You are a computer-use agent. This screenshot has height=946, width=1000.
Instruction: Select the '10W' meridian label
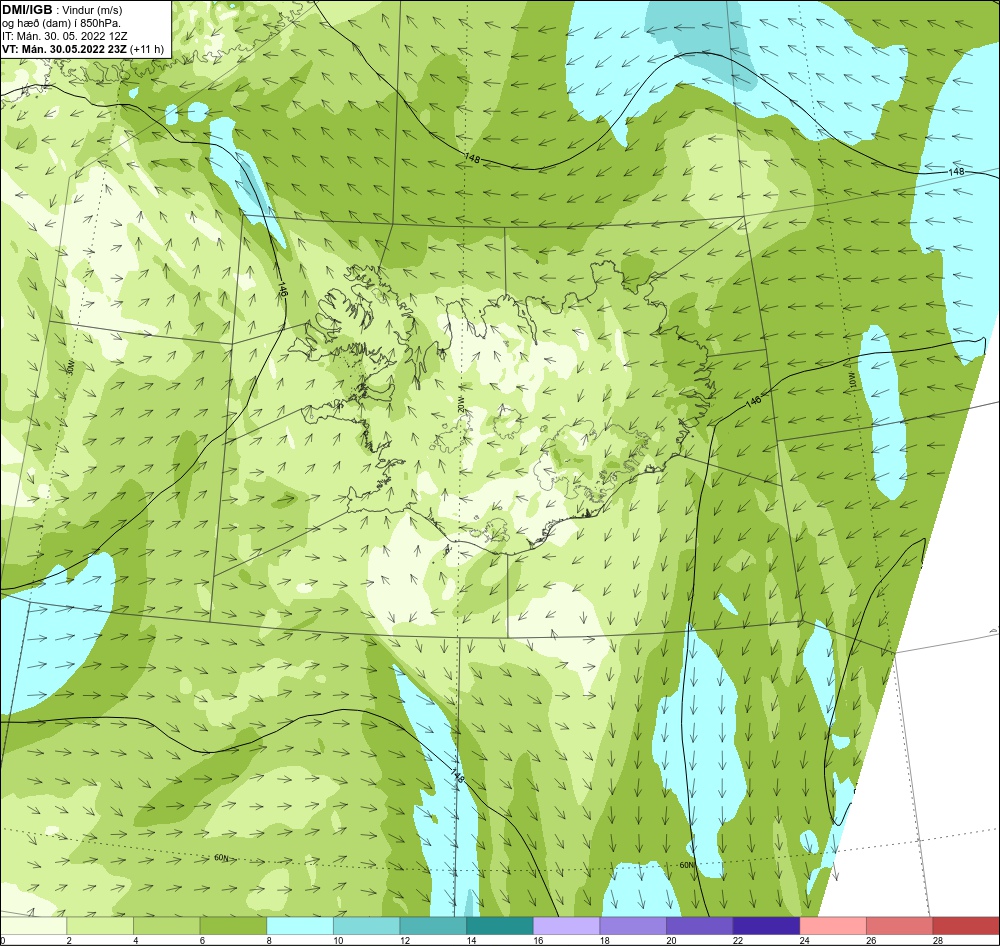[851, 380]
